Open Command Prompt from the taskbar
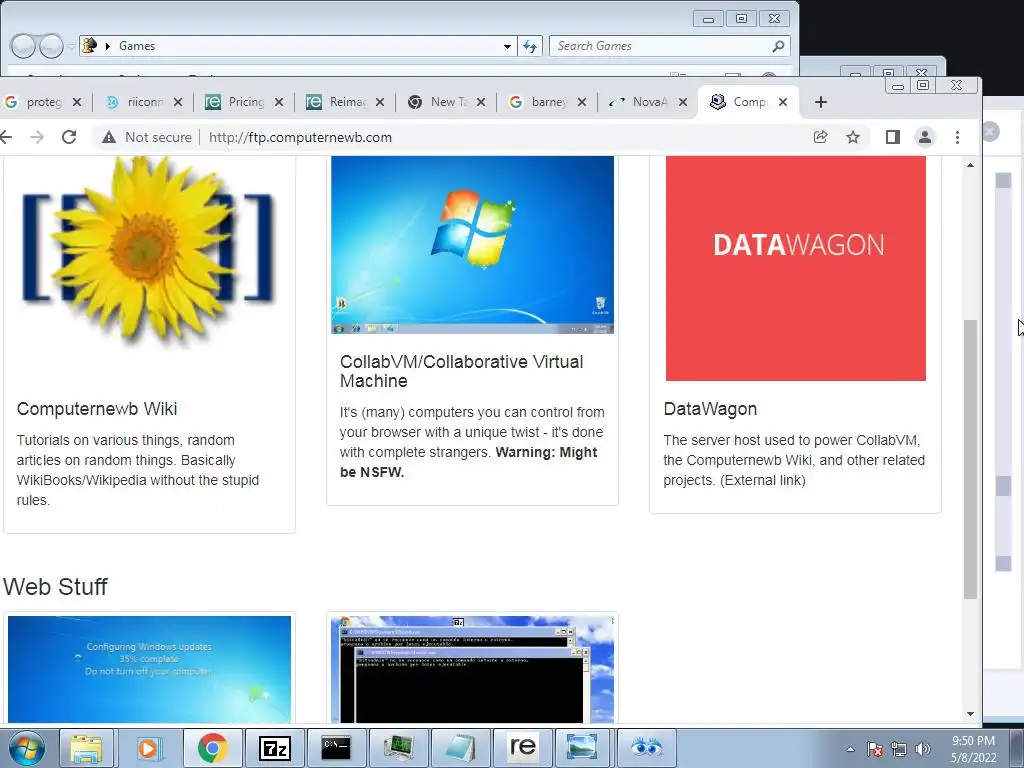This screenshot has width=1024, height=768. click(x=336, y=748)
